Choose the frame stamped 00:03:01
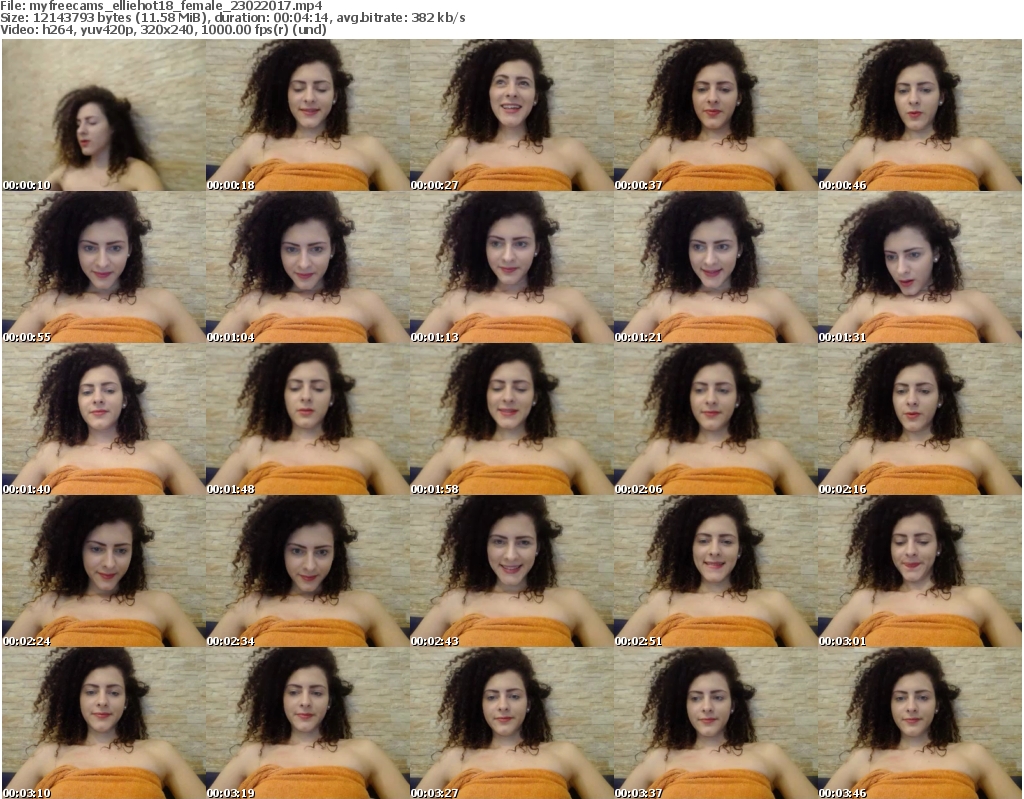This screenshot has height=799, width=1024. (x=919, y=571)
